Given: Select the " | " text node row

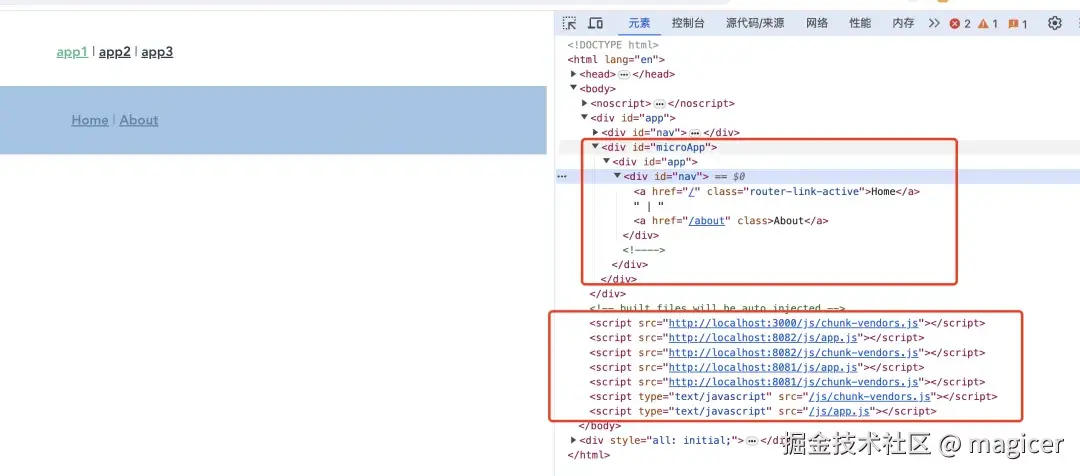Looking at the screenshot, I should coord(649,206).
